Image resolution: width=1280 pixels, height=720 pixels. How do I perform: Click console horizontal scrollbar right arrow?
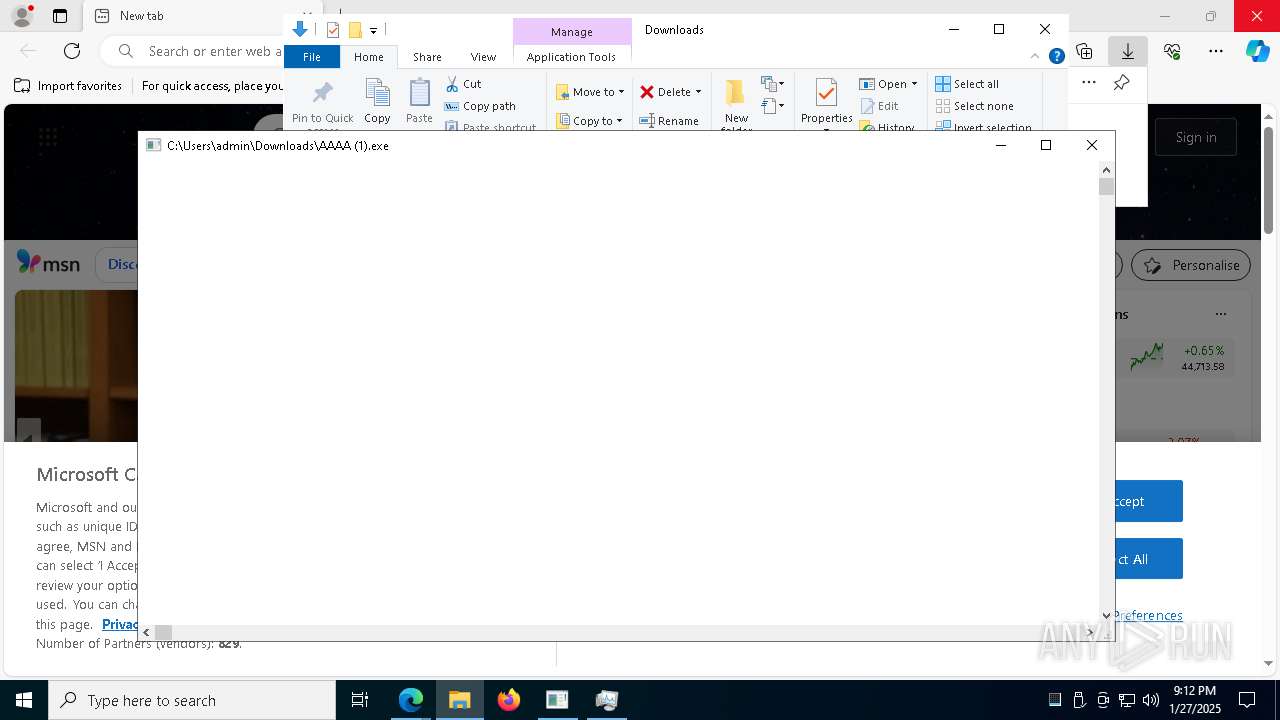pos(1090,632)
